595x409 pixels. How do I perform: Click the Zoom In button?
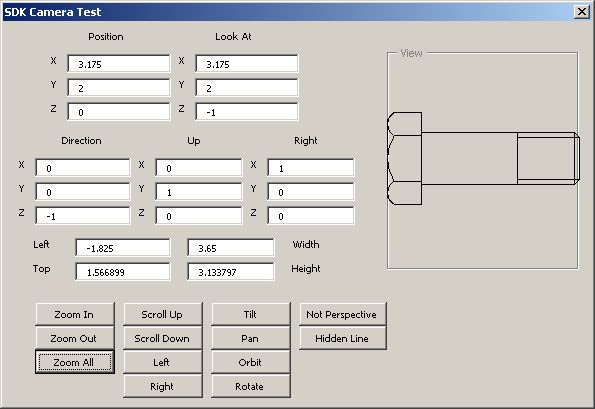point(75,314)
